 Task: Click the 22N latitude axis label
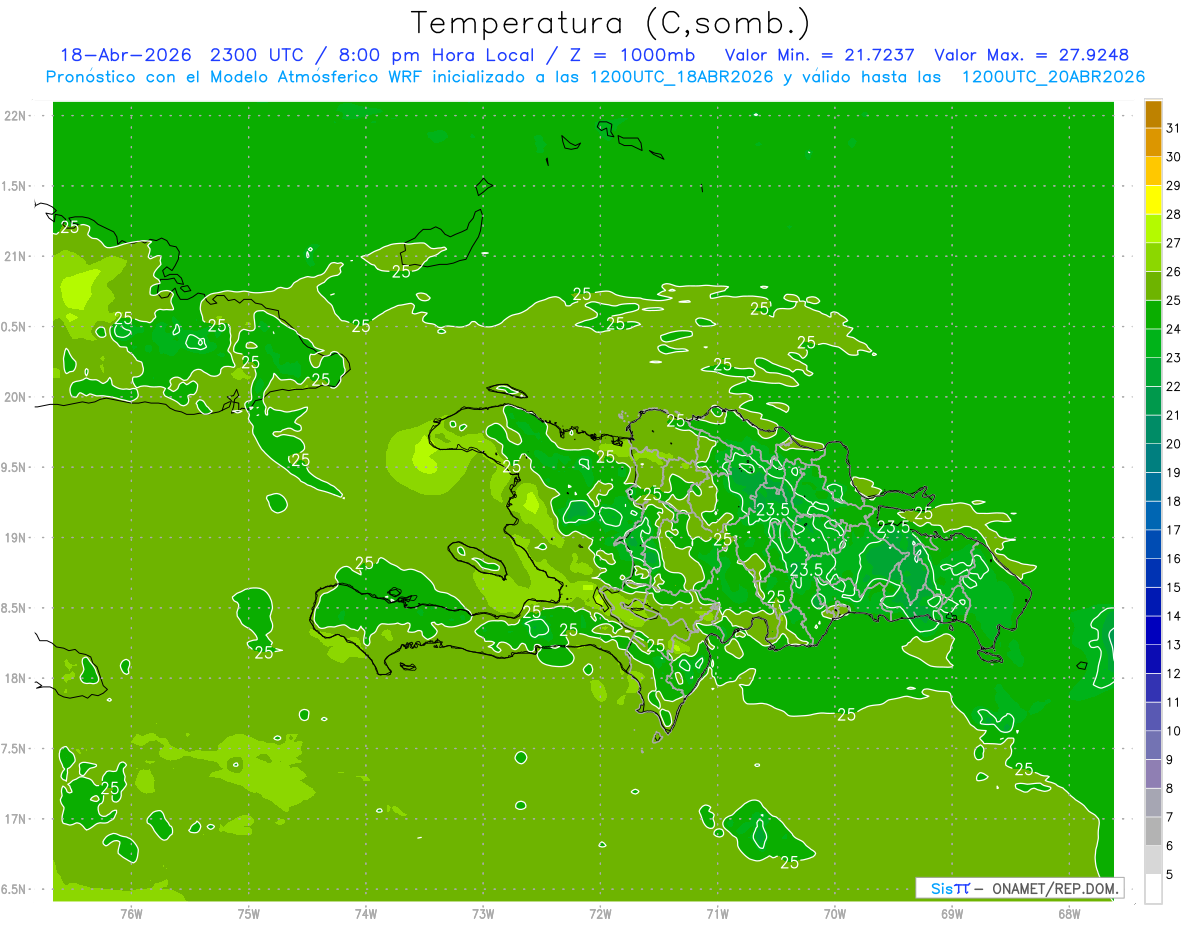click(17, 116)
